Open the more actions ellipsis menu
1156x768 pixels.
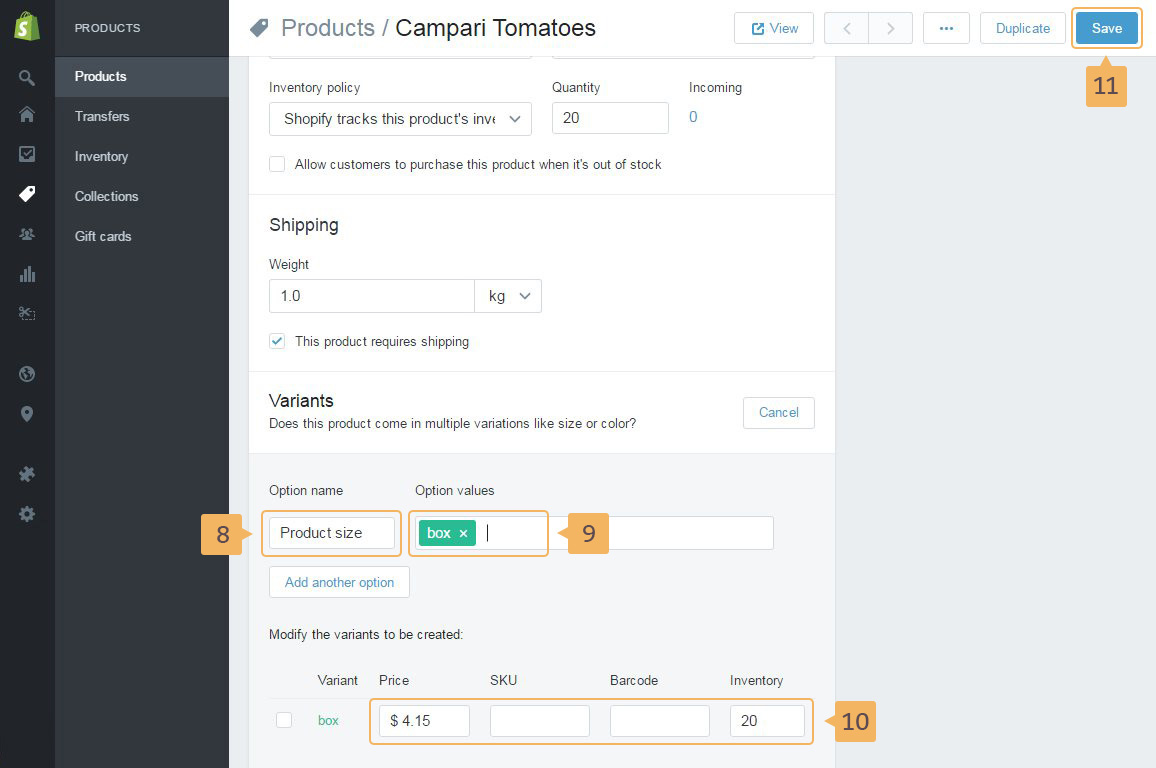pyautogui.click(x=946, y=28)
